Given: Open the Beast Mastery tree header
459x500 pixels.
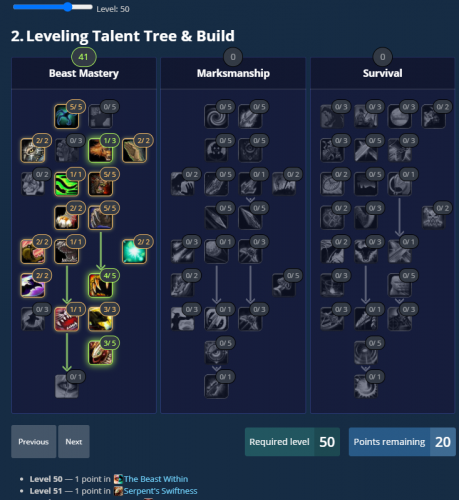Looking at the screenshot, I should click(x=84, y=73).
